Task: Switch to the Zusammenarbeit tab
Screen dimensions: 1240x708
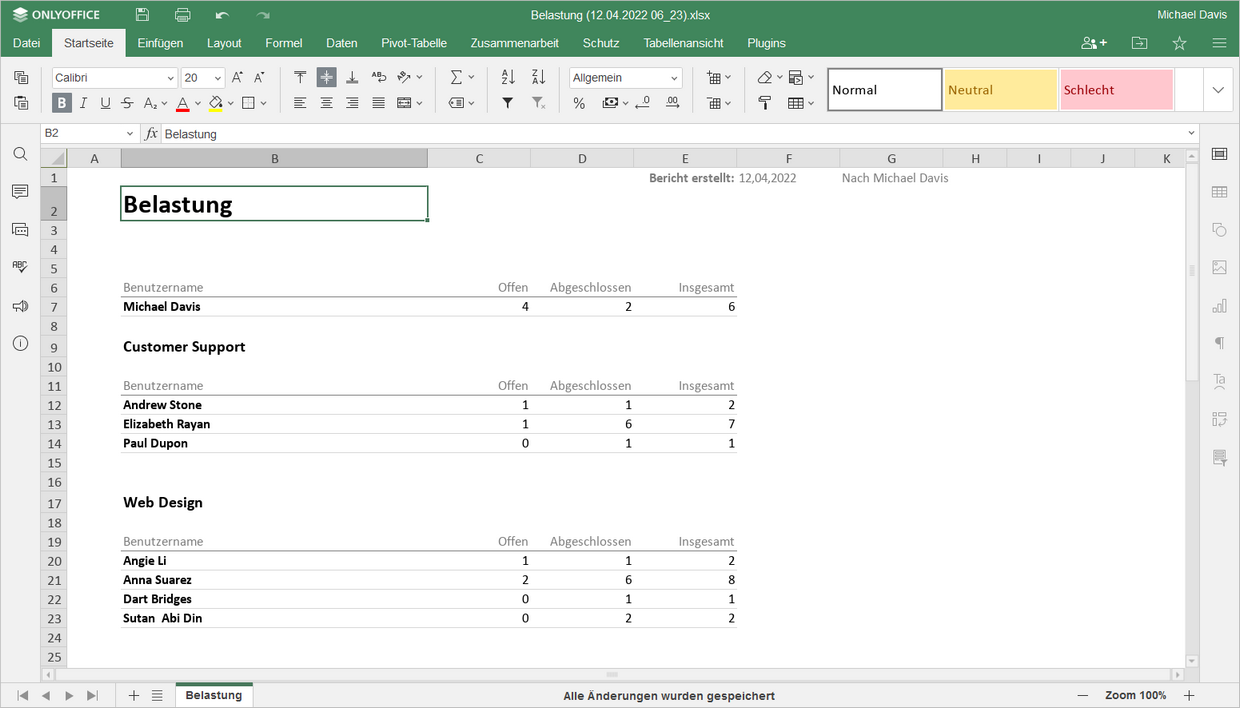Action: coord(515,43)
